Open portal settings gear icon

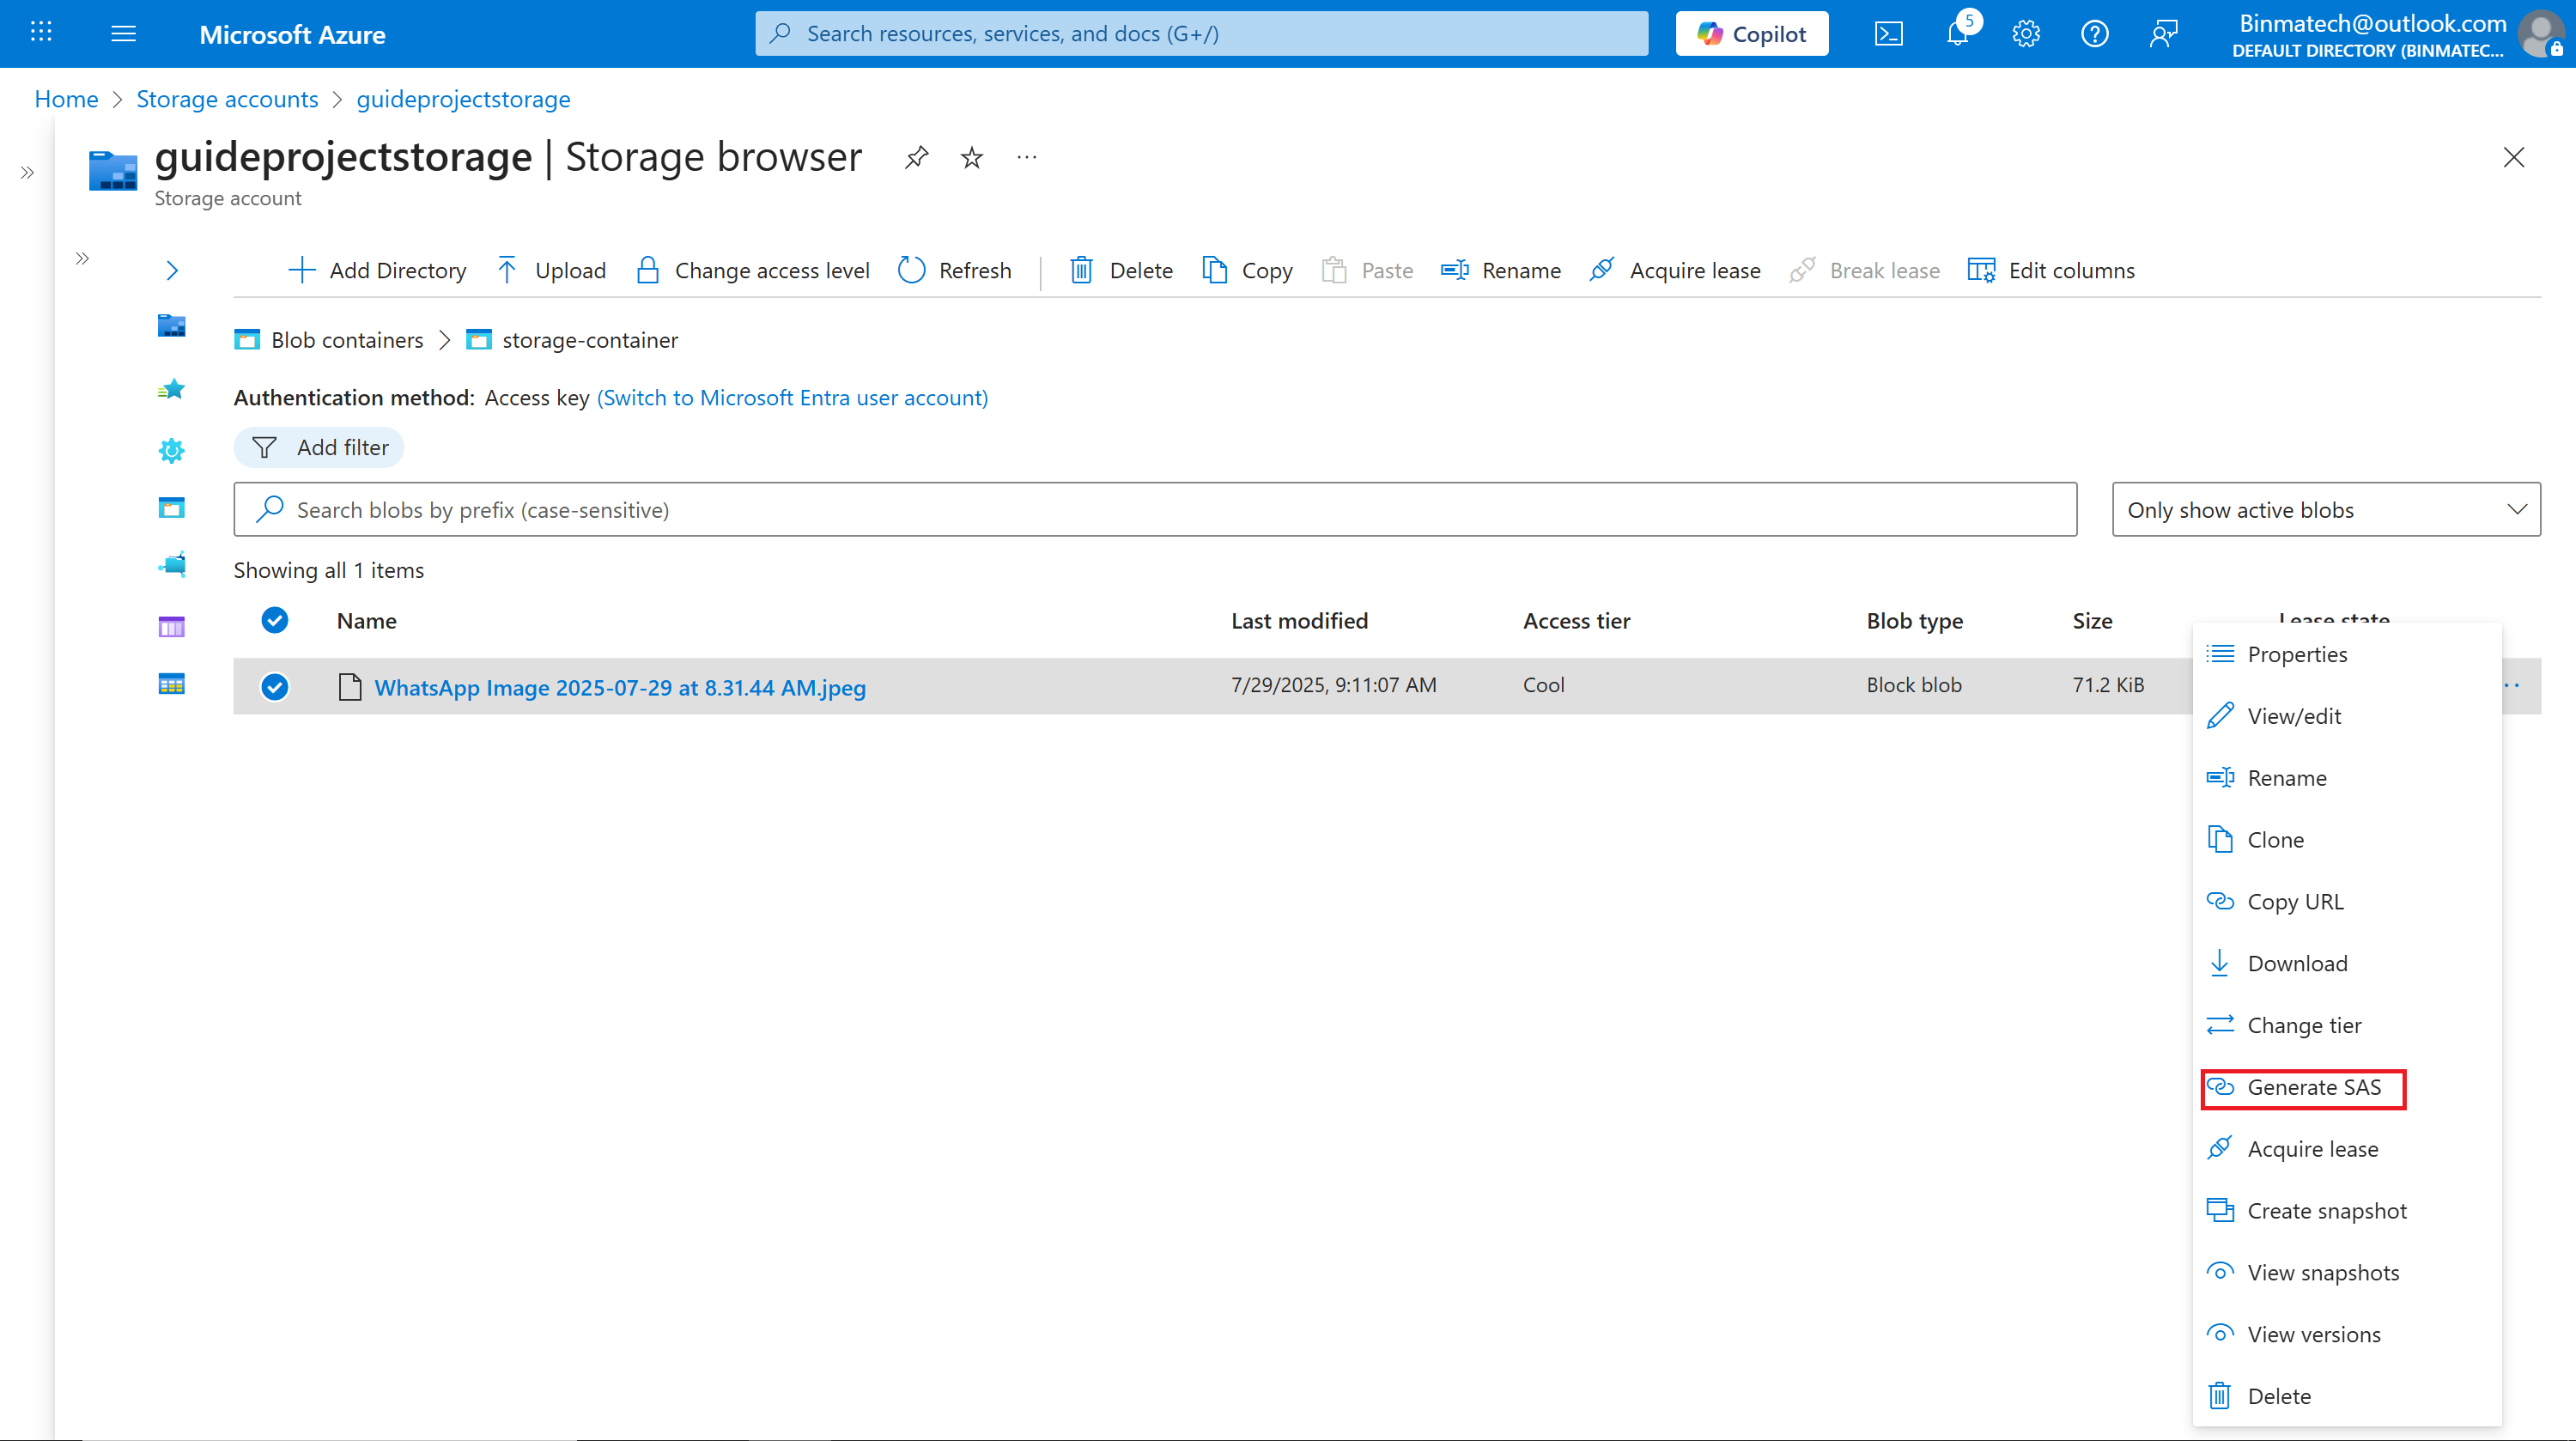[2026, 34]
